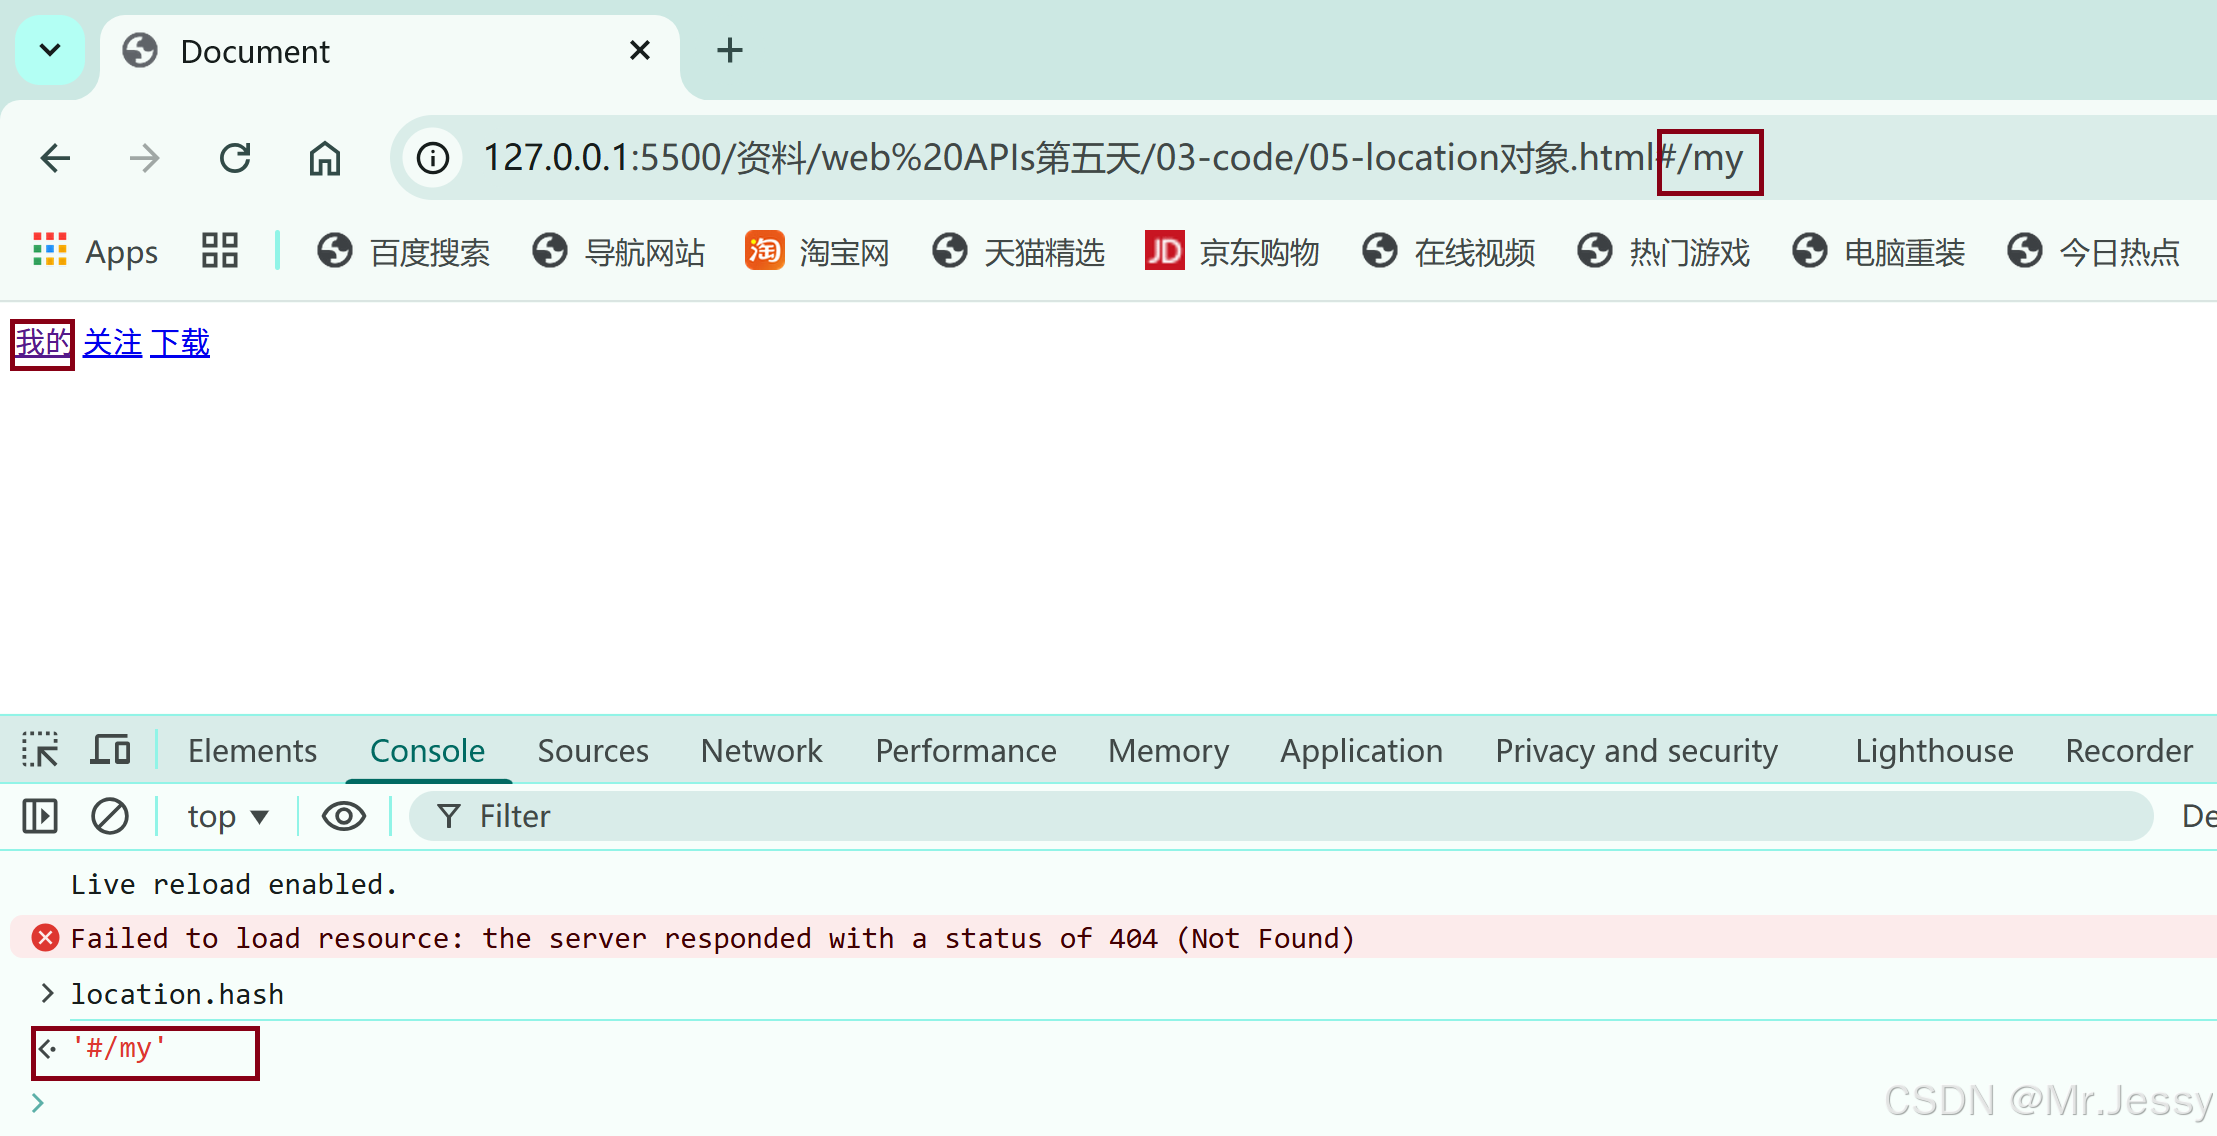Click the live expression eye icon
The width and height of the screenshot is (2217, 1136).
pos(343,816)
